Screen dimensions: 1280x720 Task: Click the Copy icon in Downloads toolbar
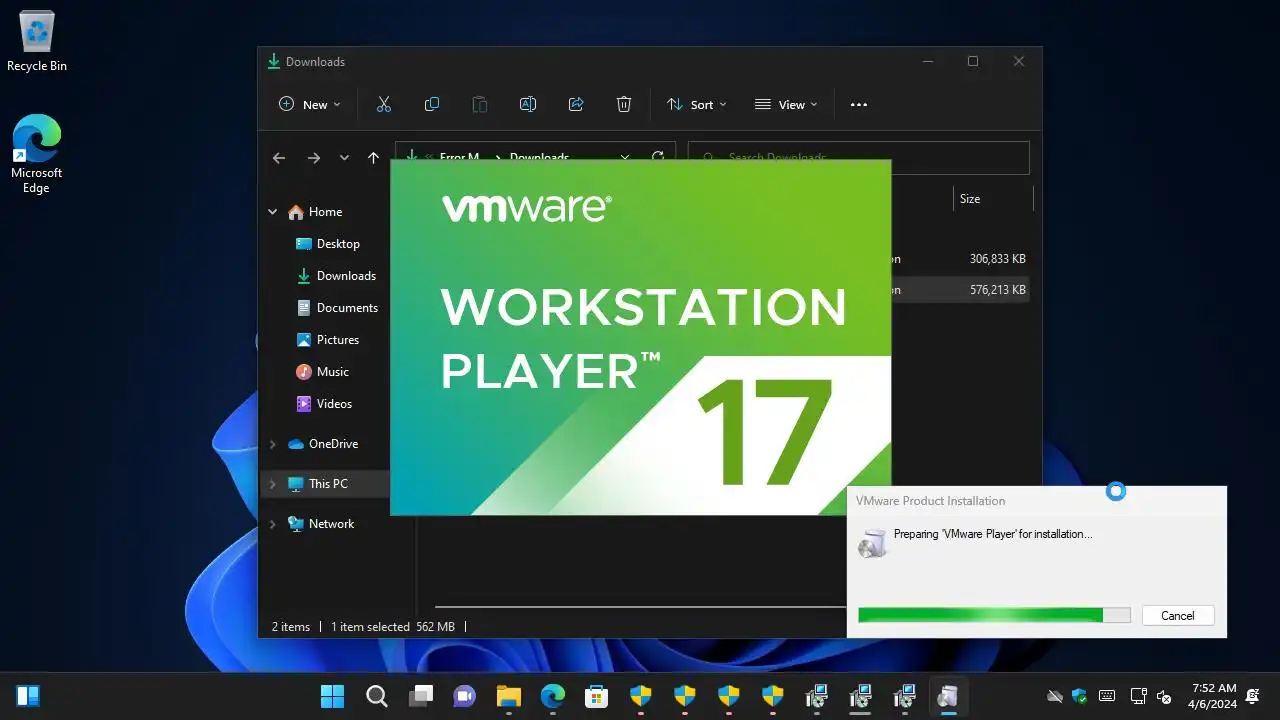(x=432, y=104)
